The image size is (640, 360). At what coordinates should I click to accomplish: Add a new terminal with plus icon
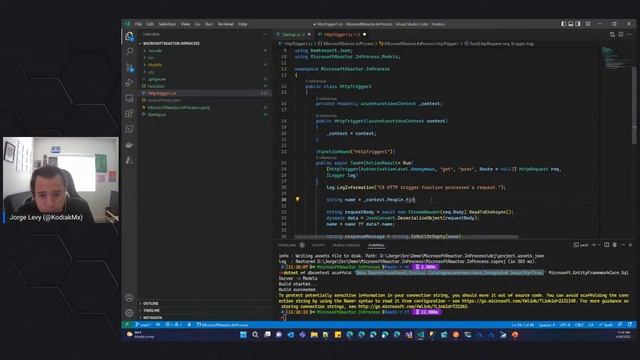tap(594, 245)
